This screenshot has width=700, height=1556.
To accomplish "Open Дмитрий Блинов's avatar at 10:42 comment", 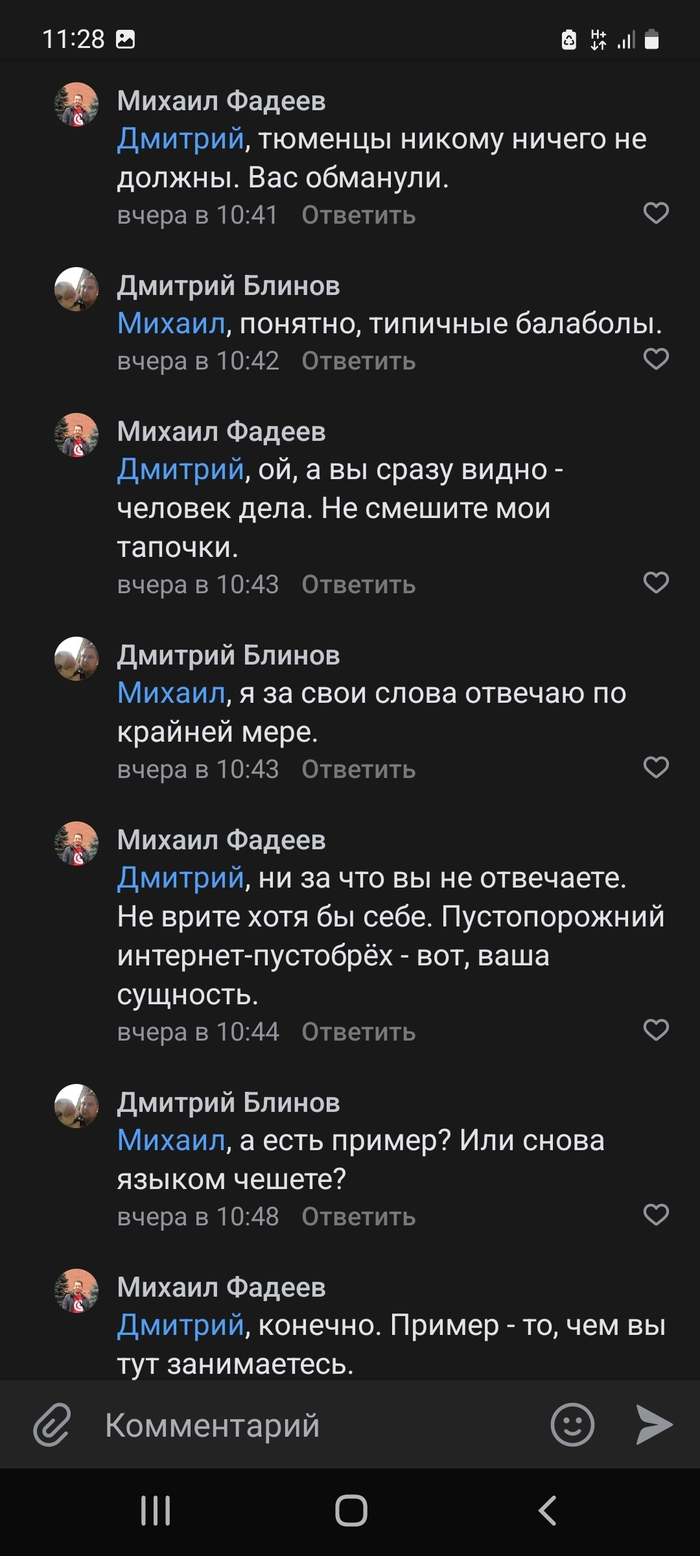I will [x=76, y=290].
